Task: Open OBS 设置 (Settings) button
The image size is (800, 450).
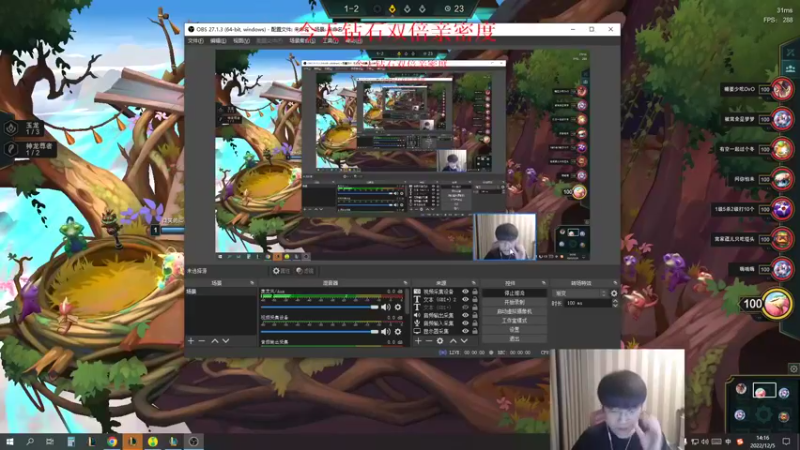Action: (x=514, y=330)
